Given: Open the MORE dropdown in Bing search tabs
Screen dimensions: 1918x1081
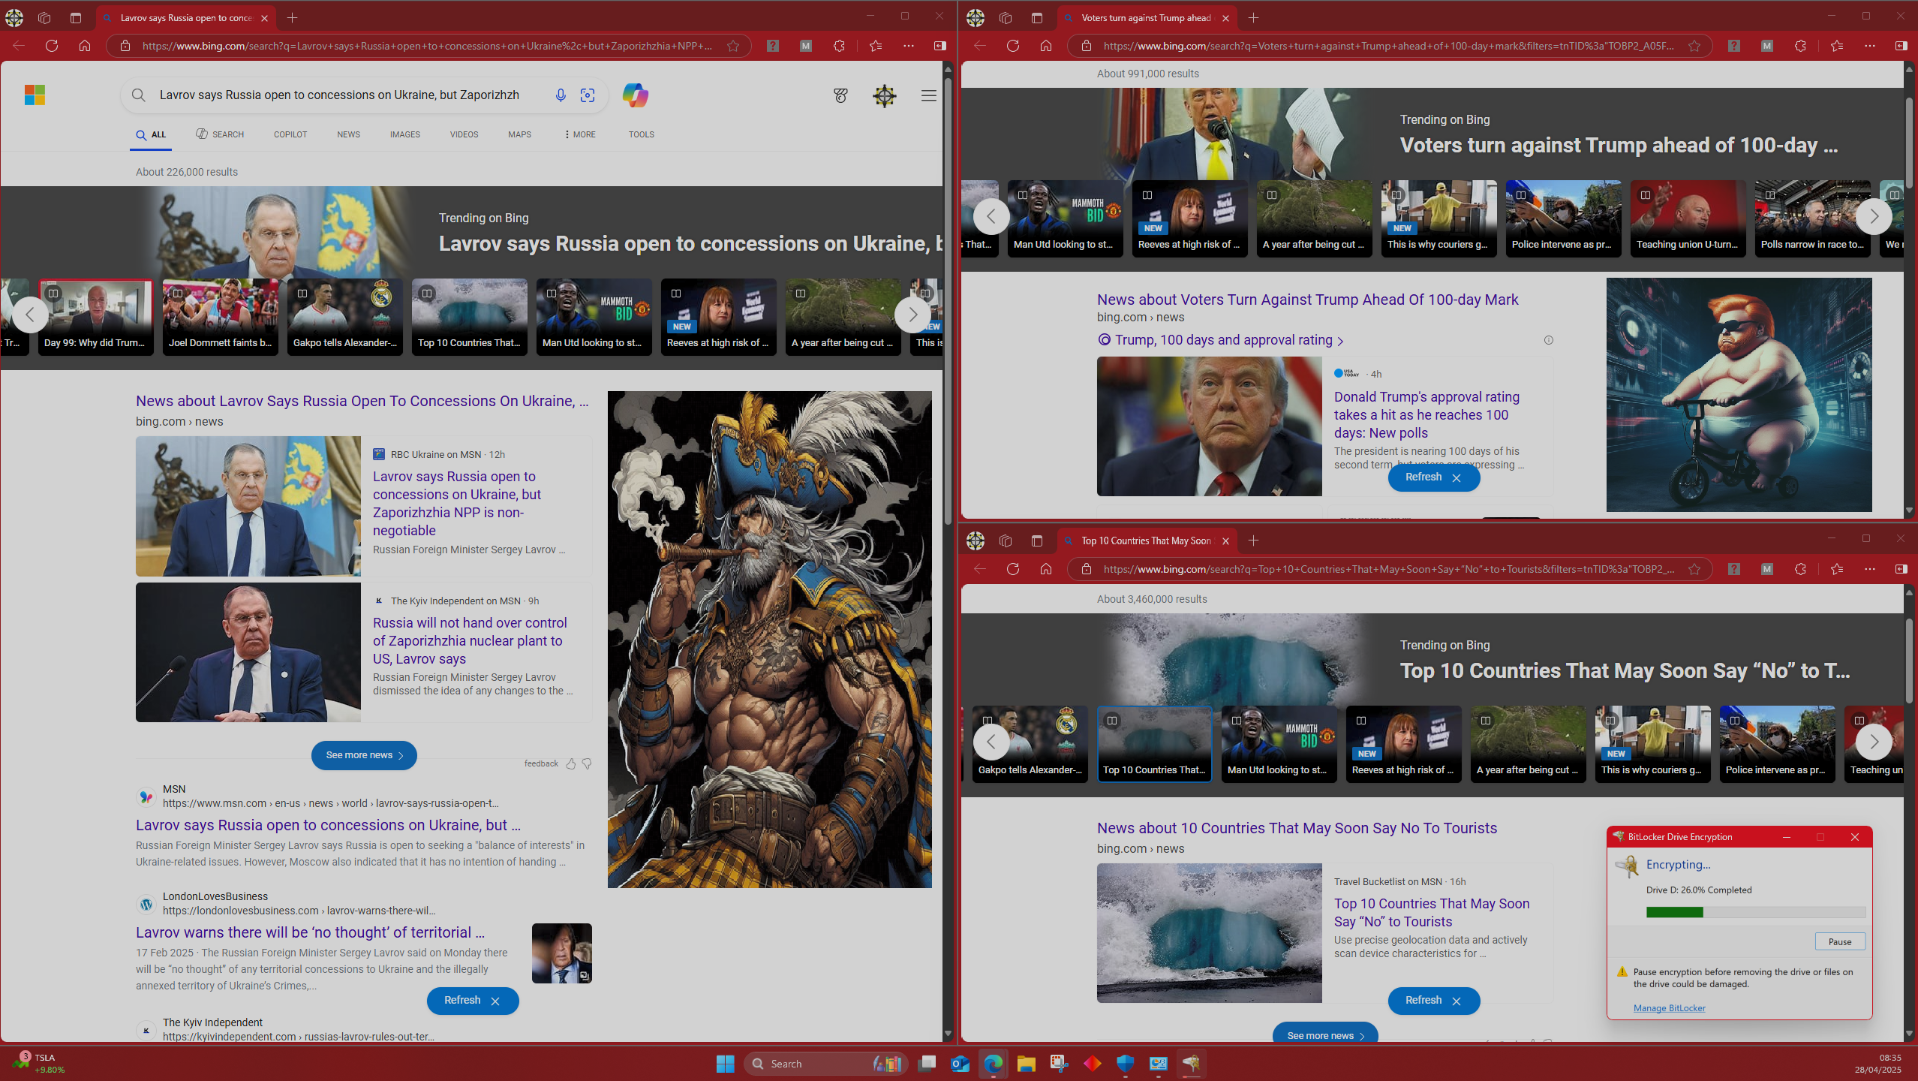Looking at the screenshot, I should [580, 134].
